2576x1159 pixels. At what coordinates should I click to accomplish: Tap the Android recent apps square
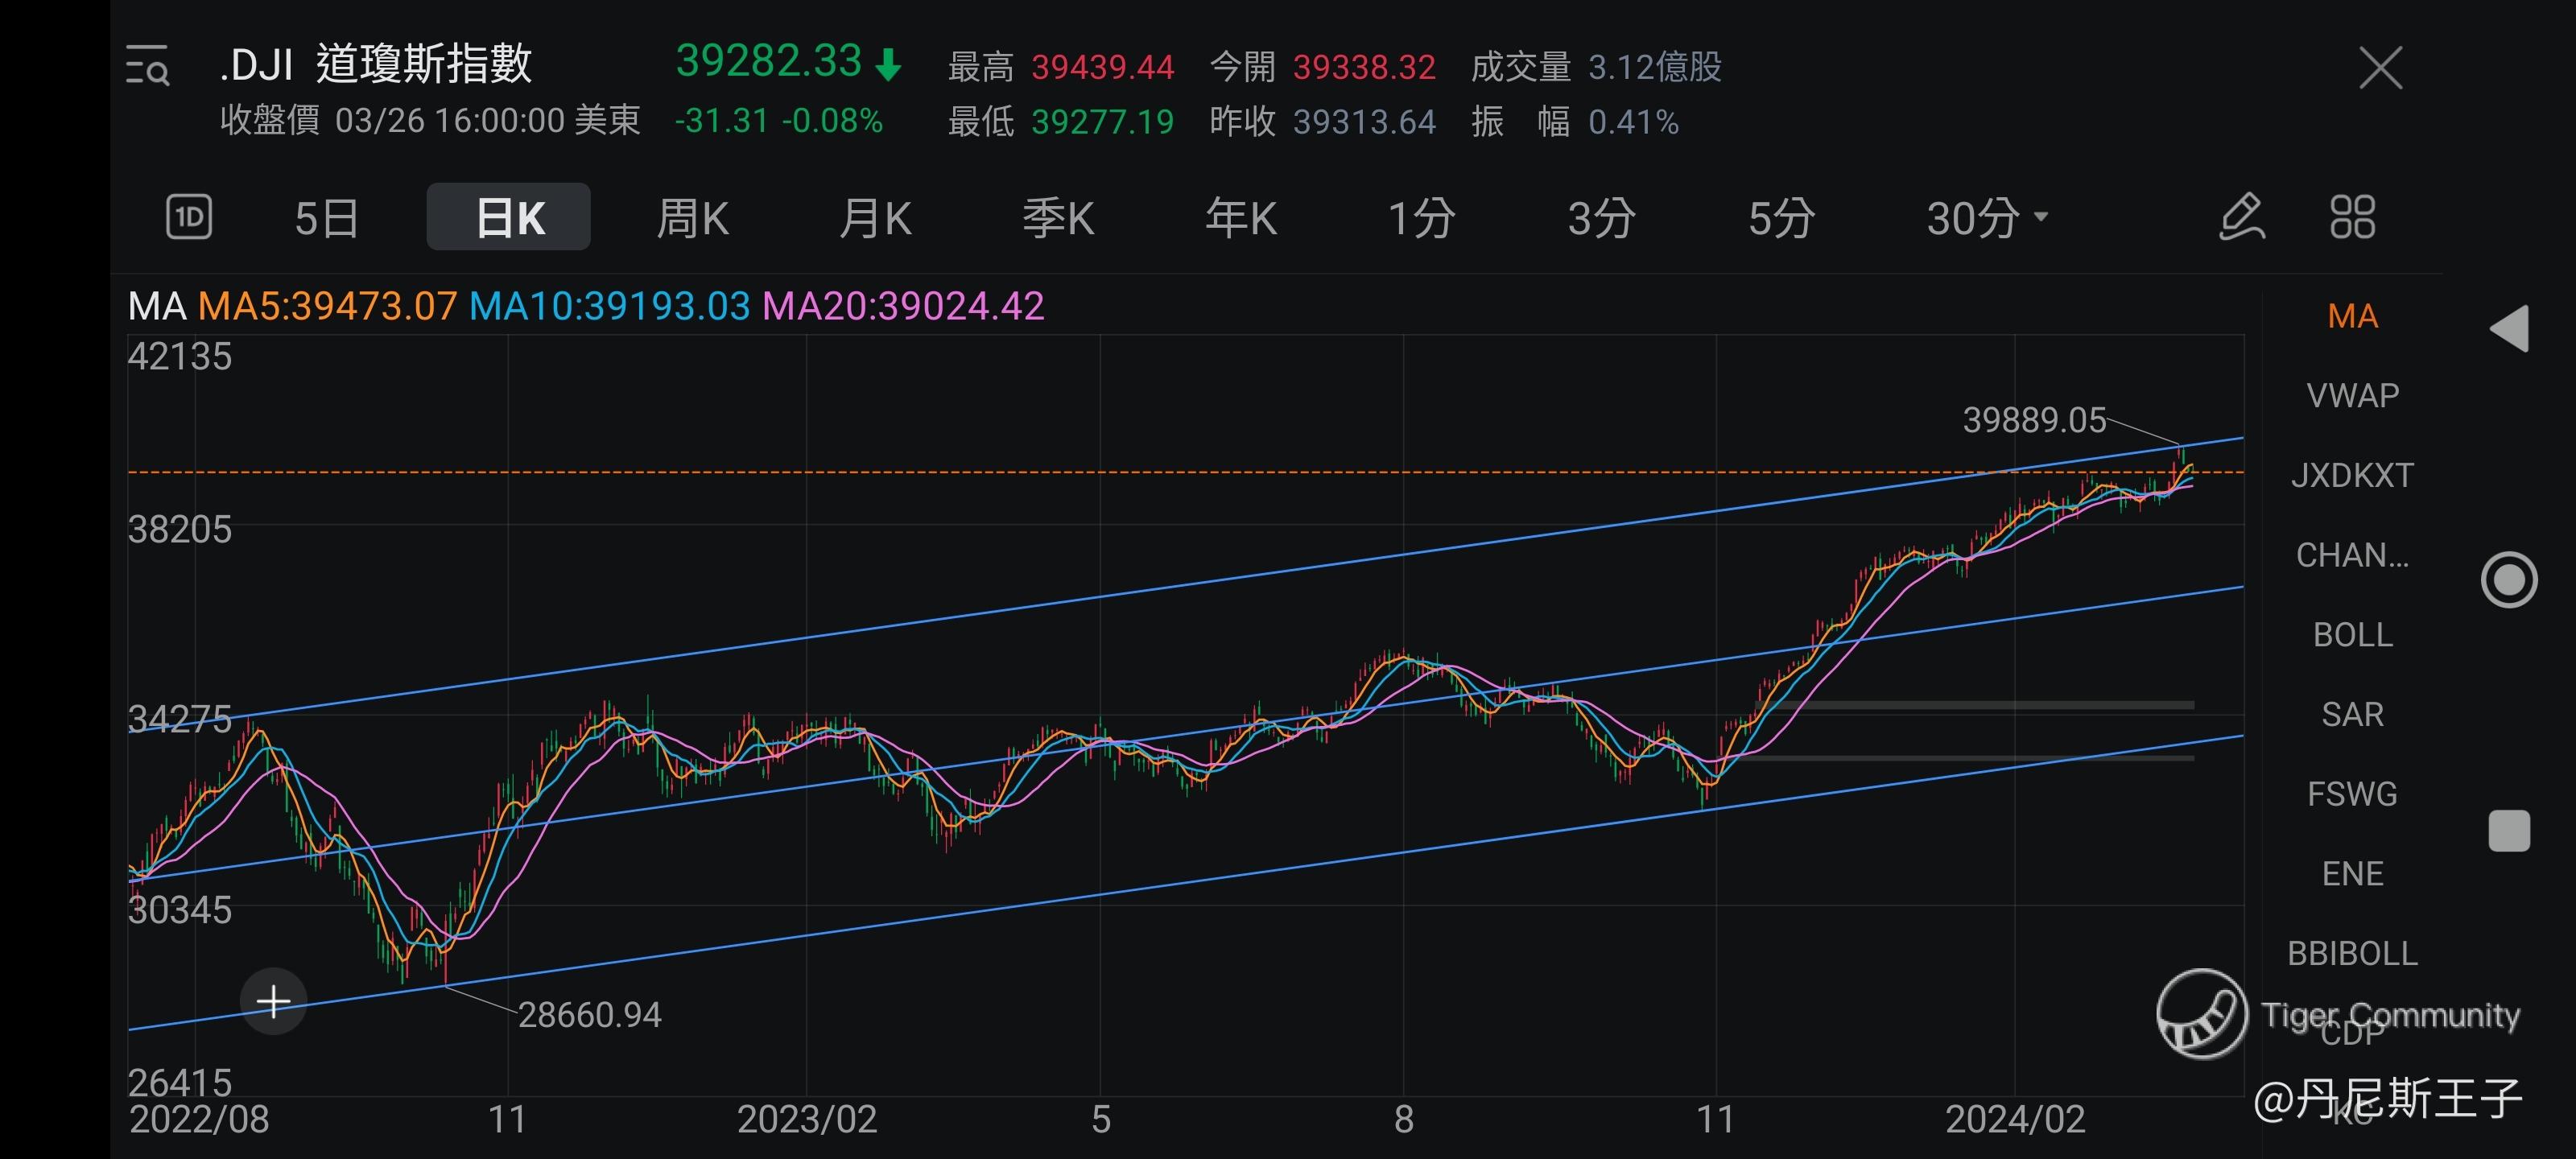(2509, 831)
